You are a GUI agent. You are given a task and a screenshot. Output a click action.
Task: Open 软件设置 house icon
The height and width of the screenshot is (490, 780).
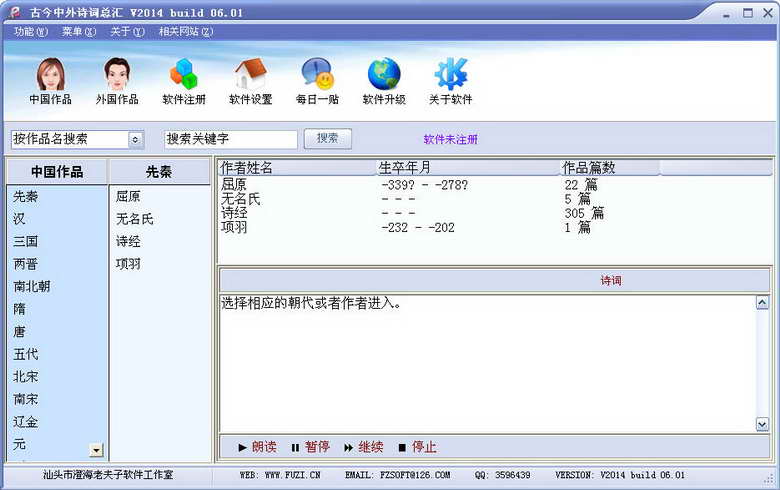click(250, 81)
